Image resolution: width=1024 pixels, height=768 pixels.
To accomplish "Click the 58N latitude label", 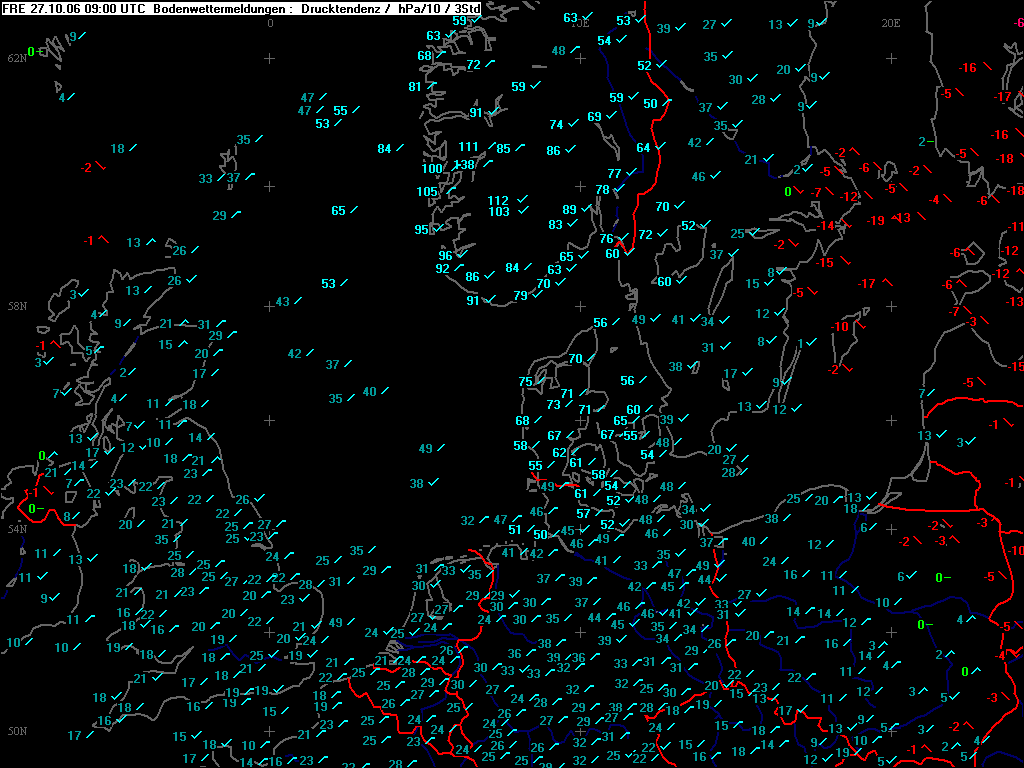I will coord(17,306).
